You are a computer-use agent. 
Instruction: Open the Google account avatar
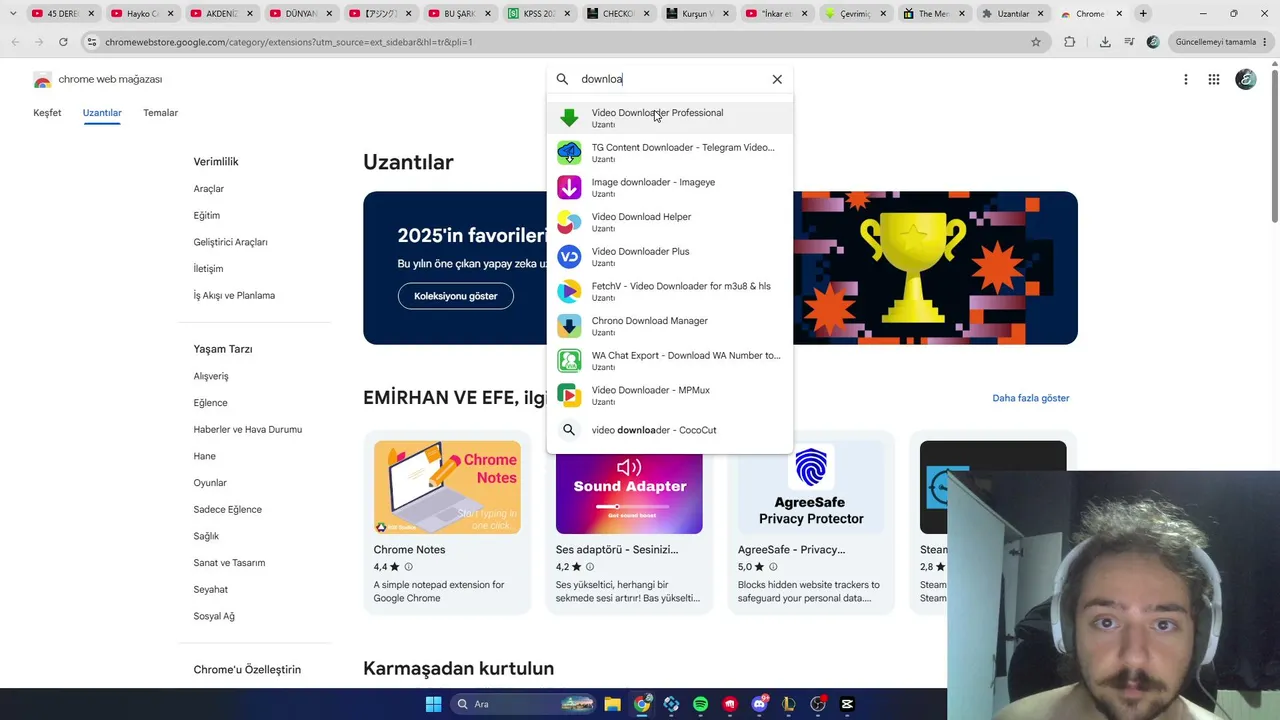[x=1246, y=80]
